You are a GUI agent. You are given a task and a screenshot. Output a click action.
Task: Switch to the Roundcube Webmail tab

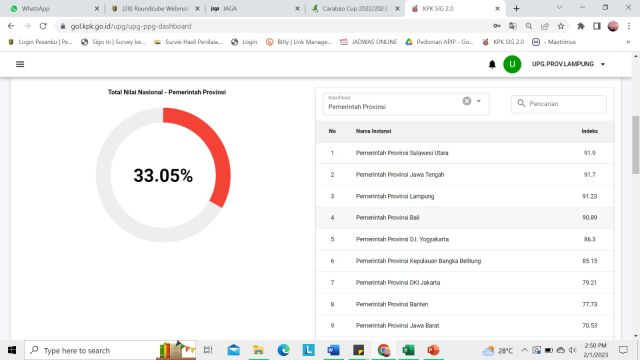coord(155,9)
